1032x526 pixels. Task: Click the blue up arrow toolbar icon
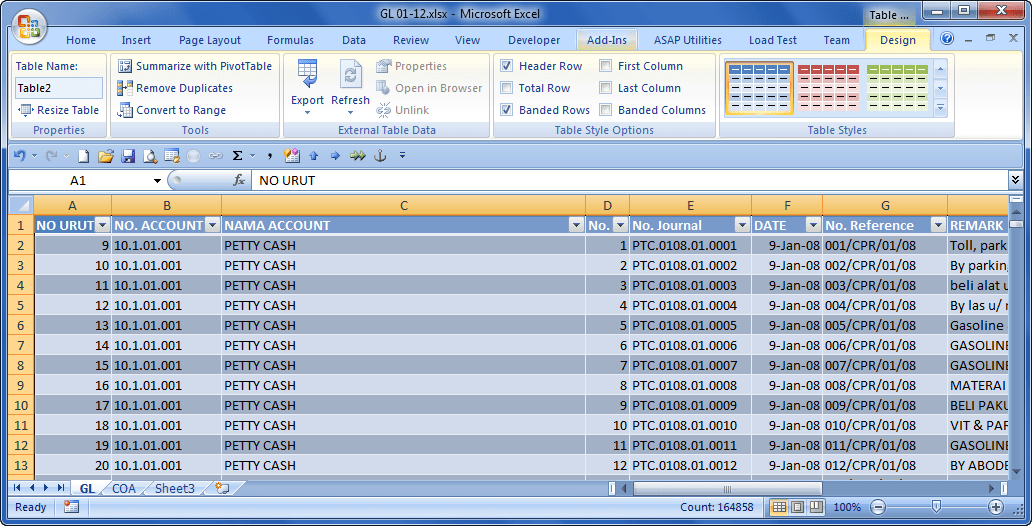[313, 156]
